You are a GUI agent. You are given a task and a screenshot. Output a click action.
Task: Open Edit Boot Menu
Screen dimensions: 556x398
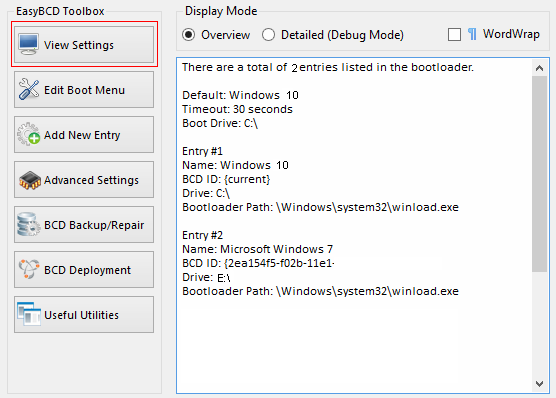pyautogui.click(x=84, y=90)
